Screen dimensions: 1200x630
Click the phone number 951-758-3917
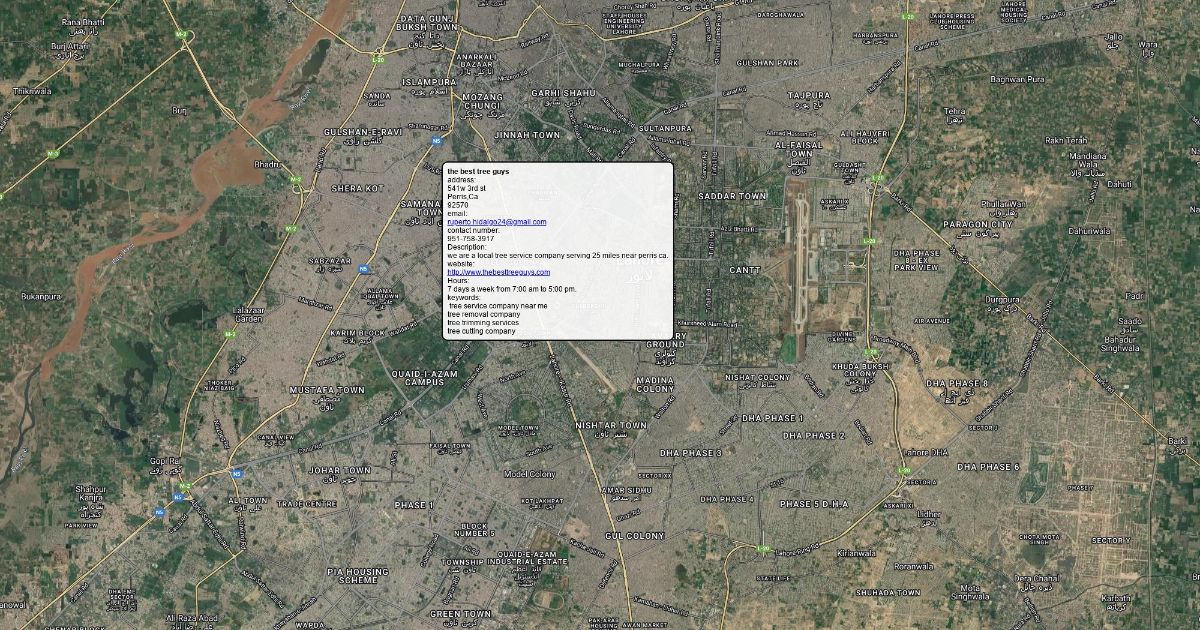pos(470,239)
